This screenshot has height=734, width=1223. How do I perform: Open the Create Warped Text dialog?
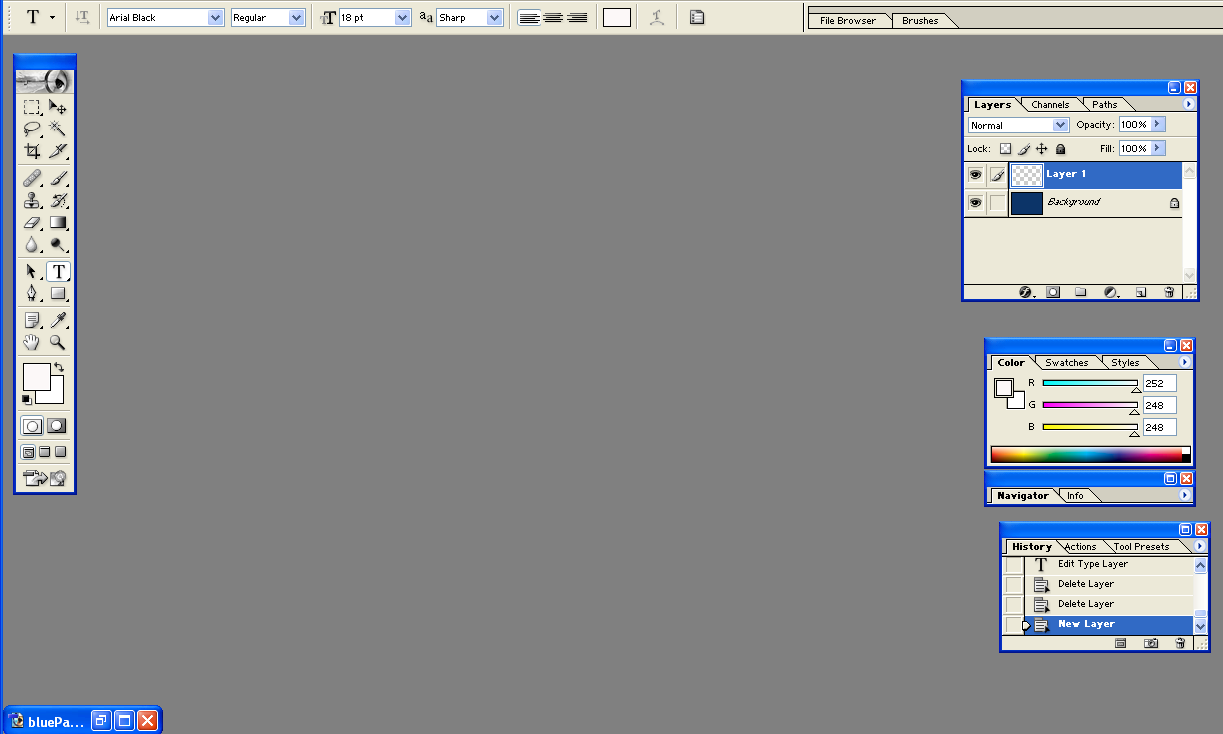click(657, 17)
